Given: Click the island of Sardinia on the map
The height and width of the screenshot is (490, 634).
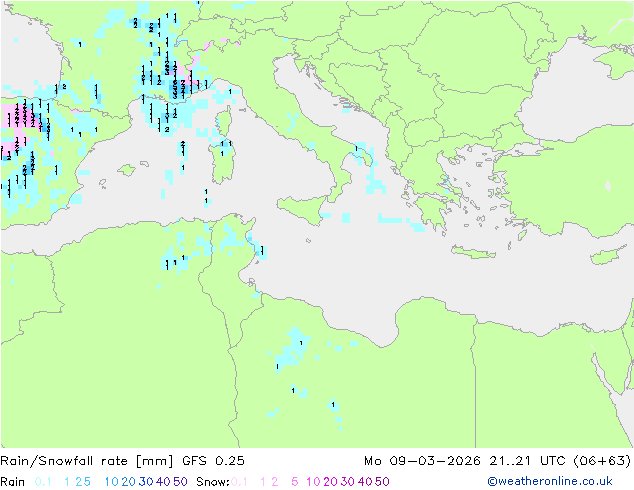Looking at the screenshot, I should click(x=221, y=162).
